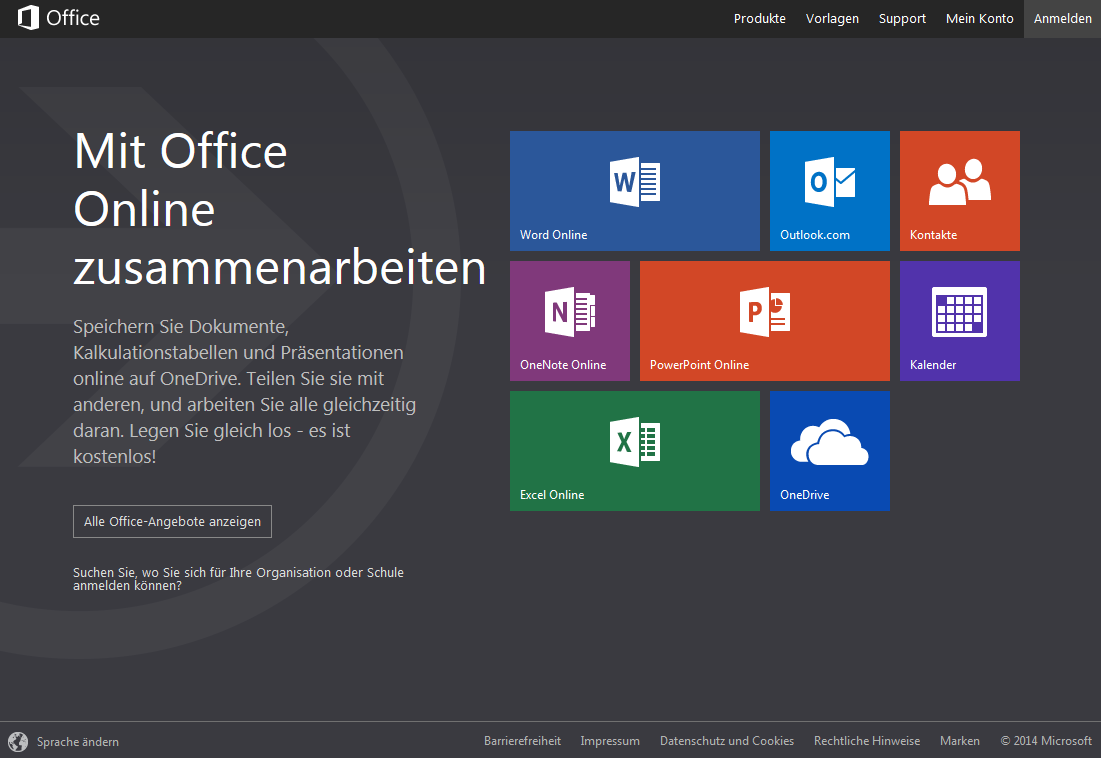The image size is (1101, 758).
Task: Open the OneDrive cloud icon
Action: point(830,442)
